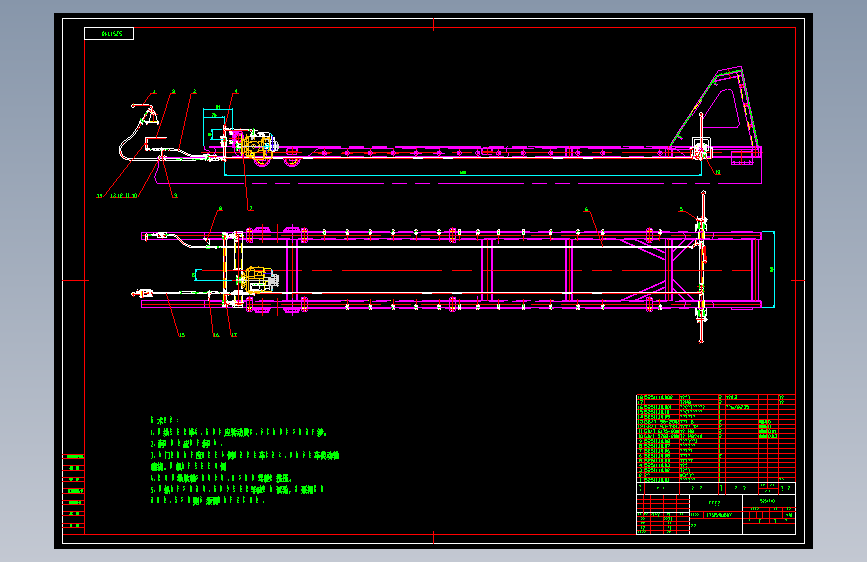Click the drawing title cell in the title block
This screenshot has width=867, height=562.
point(715,503)
